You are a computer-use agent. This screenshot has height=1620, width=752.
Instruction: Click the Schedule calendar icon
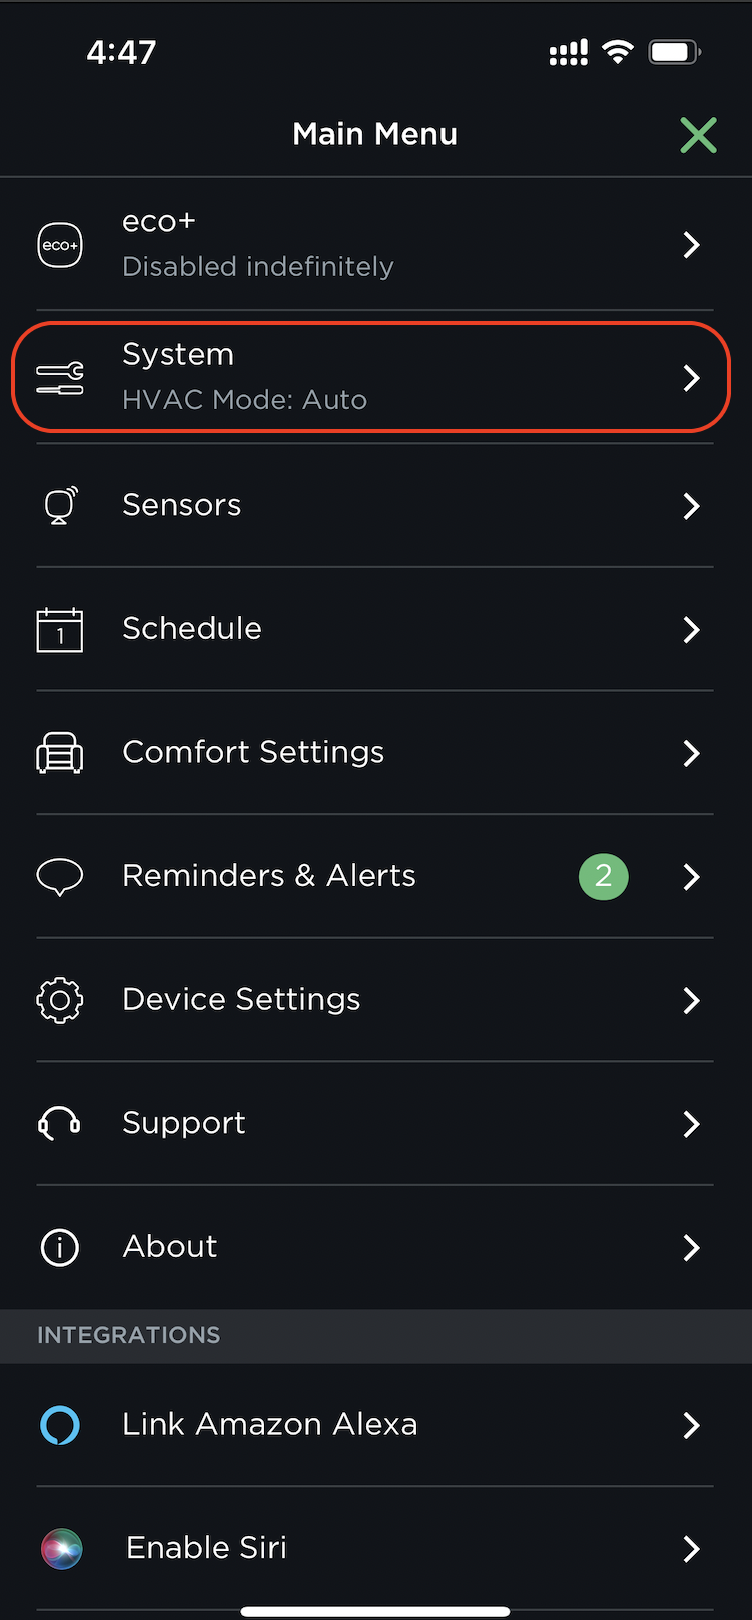point(60,630)
